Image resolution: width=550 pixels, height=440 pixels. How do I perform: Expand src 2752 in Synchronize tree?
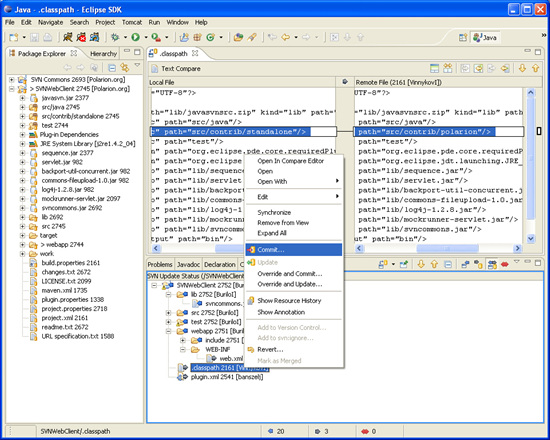click(168, 313)
